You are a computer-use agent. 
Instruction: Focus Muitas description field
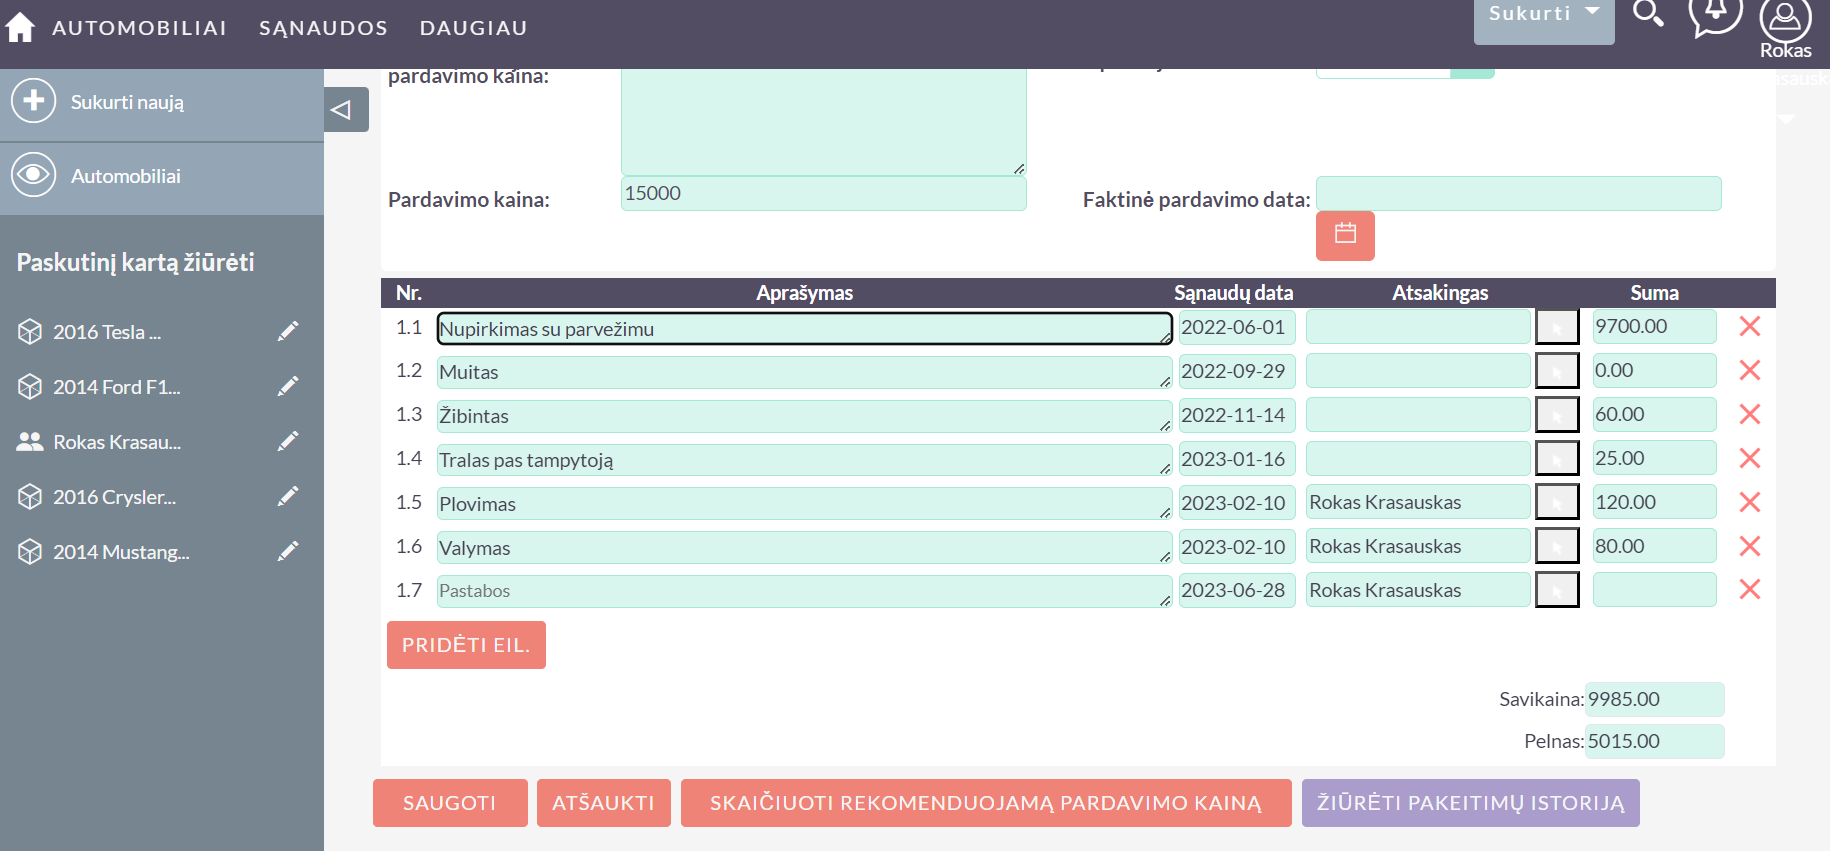point(805,372)
